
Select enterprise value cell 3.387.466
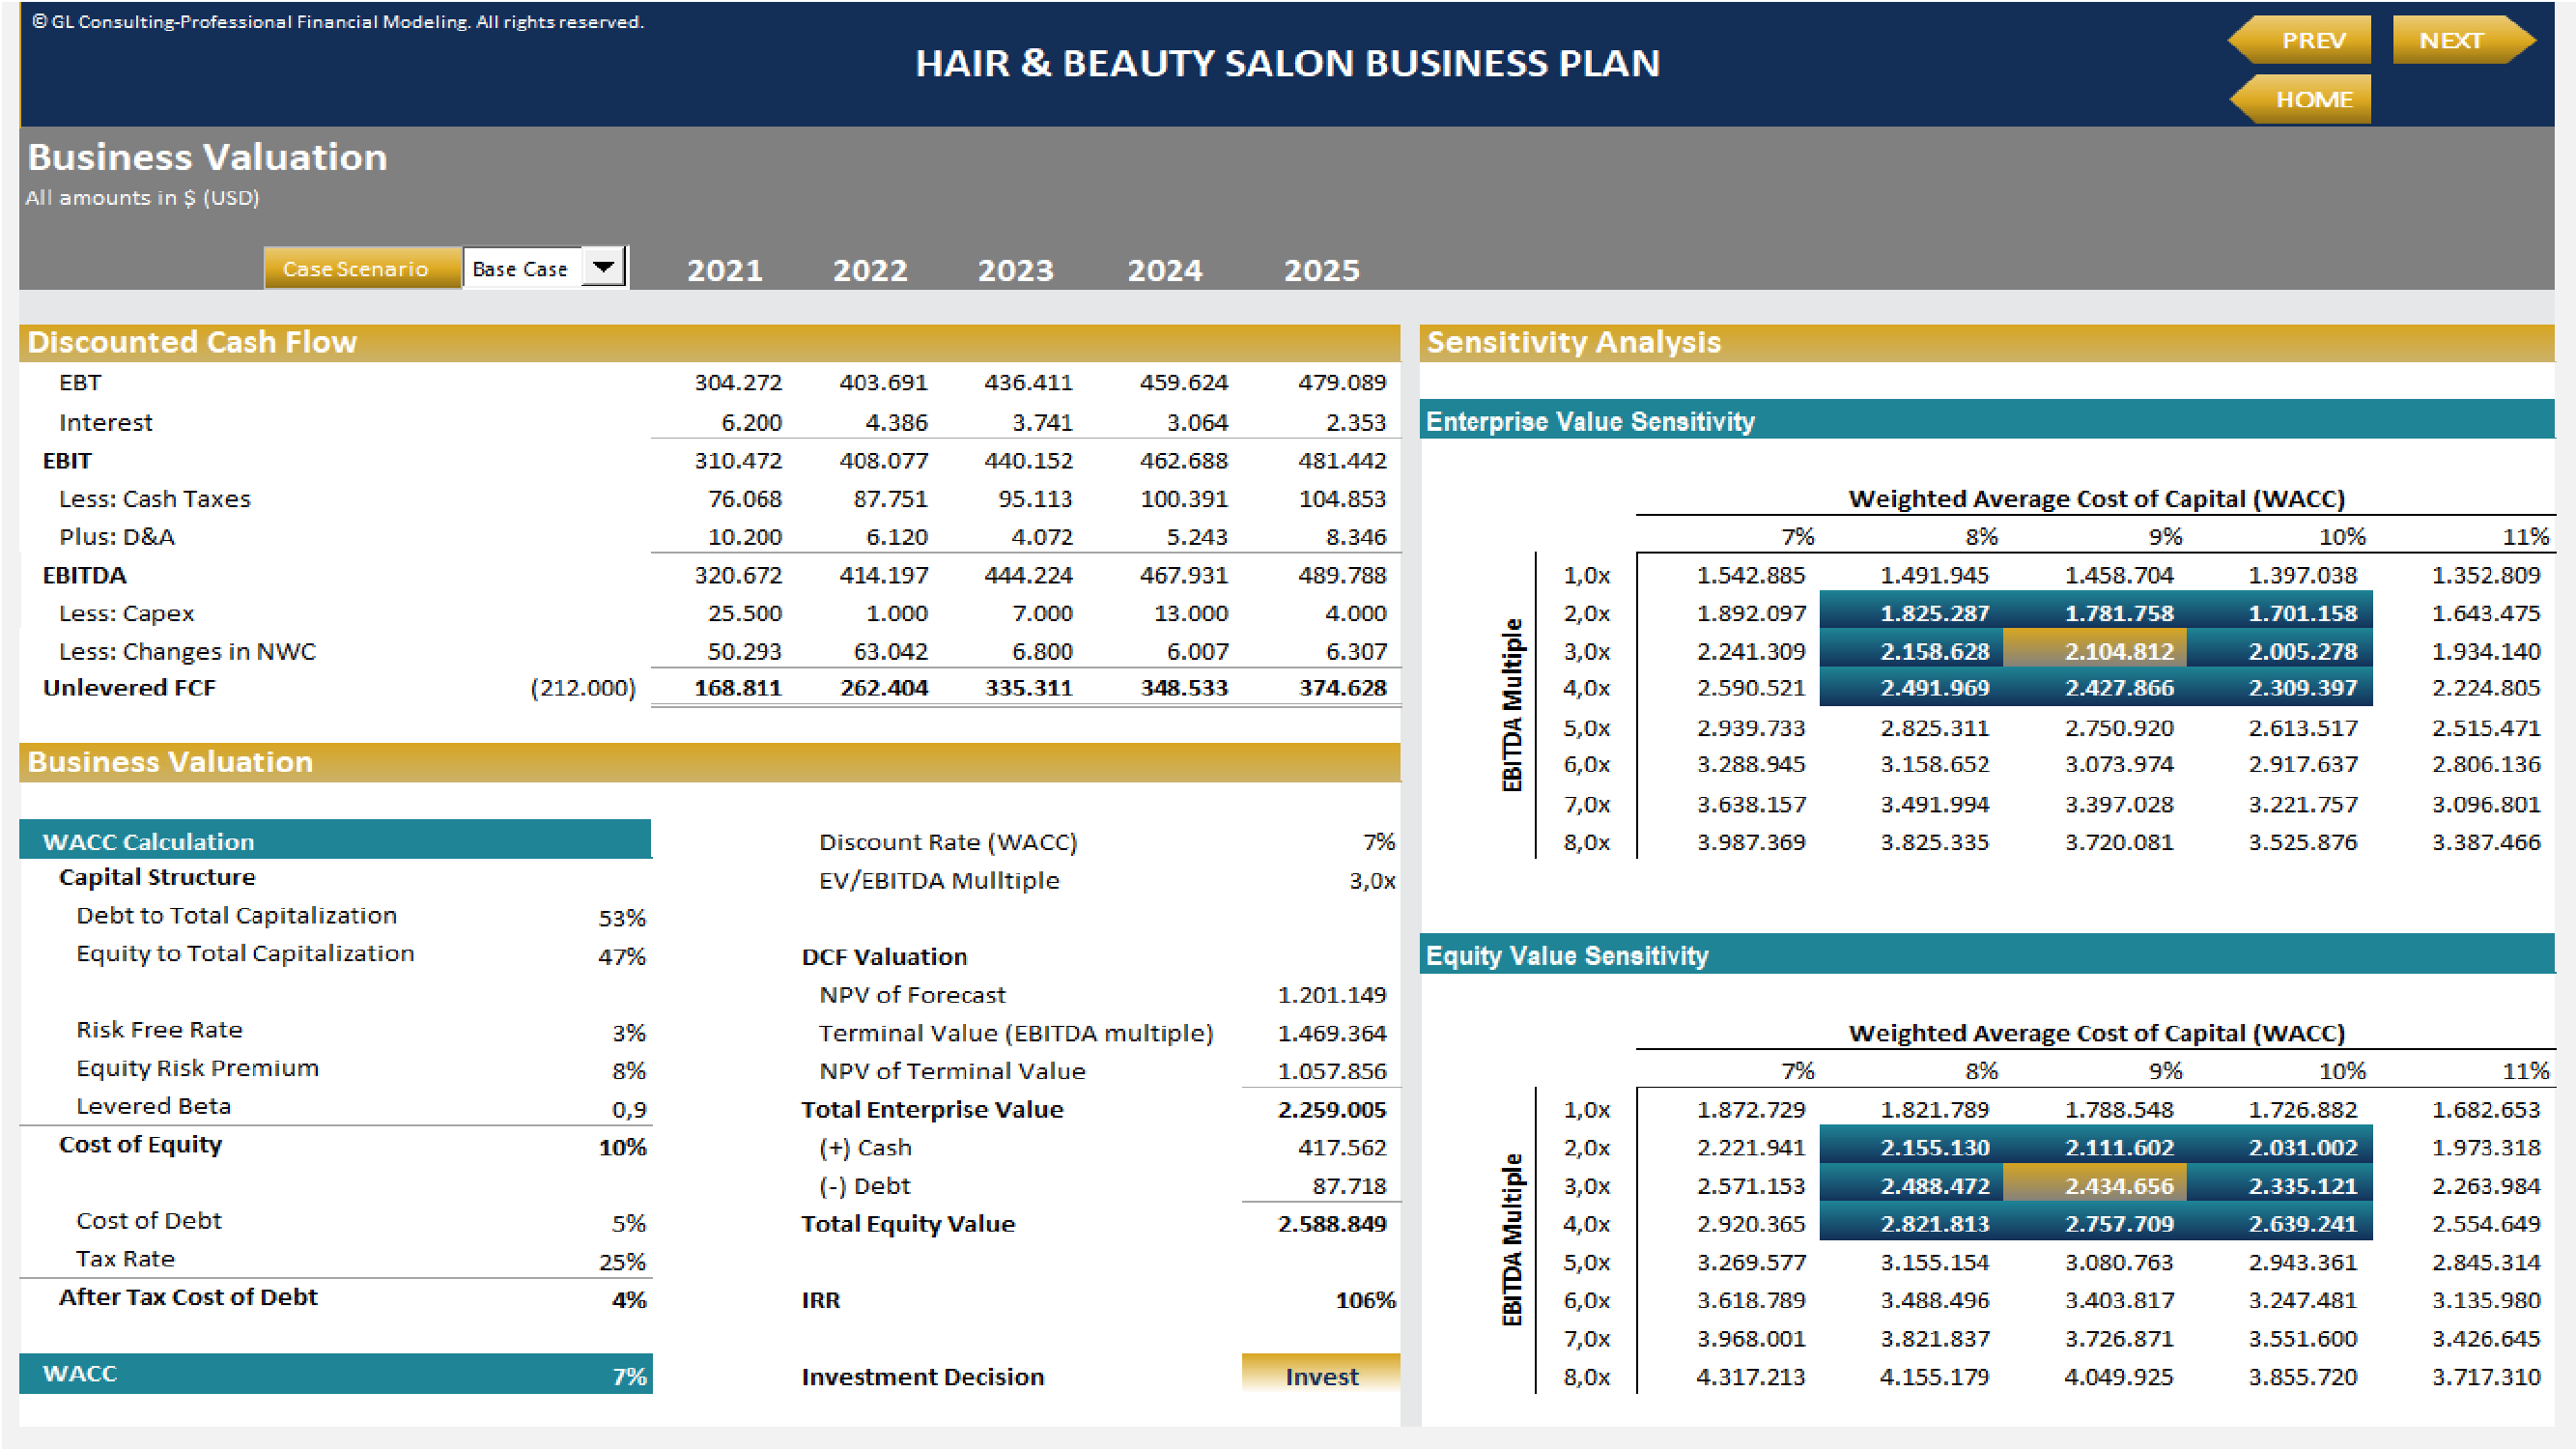[x=2485, y=842]
